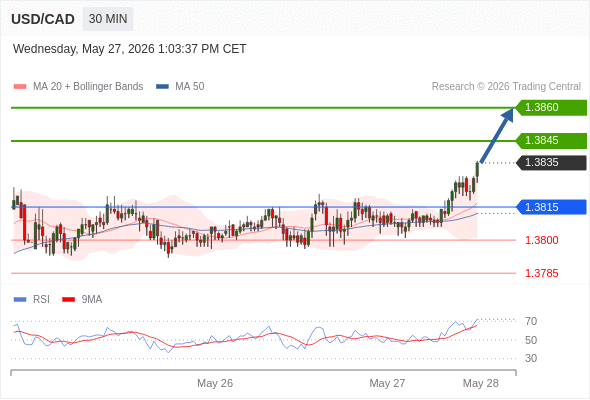This screenshot has width=590, height=400.
Task: Click the green 1.3845 resistance price tag
Action: [551, 141]
